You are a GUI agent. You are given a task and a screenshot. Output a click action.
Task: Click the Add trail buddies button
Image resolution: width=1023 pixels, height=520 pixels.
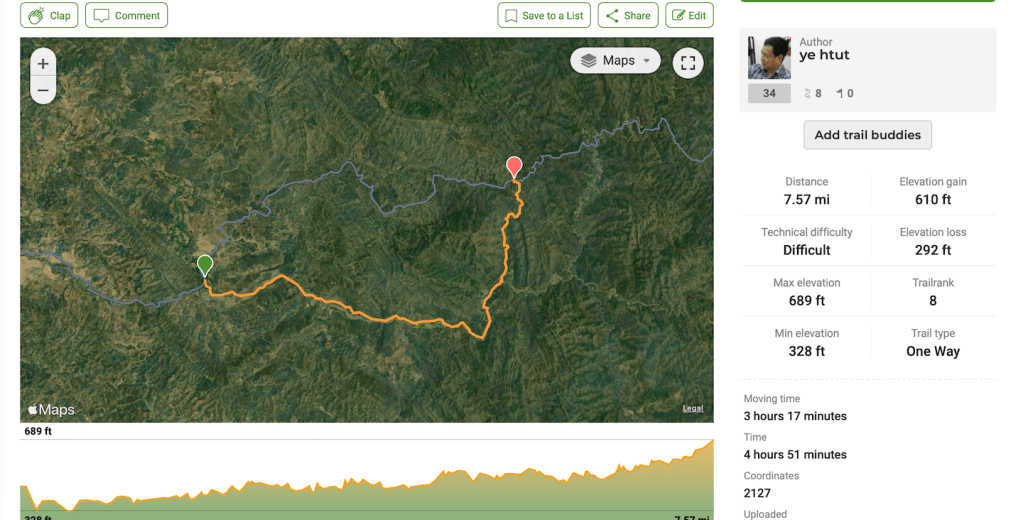pos(867,135)
